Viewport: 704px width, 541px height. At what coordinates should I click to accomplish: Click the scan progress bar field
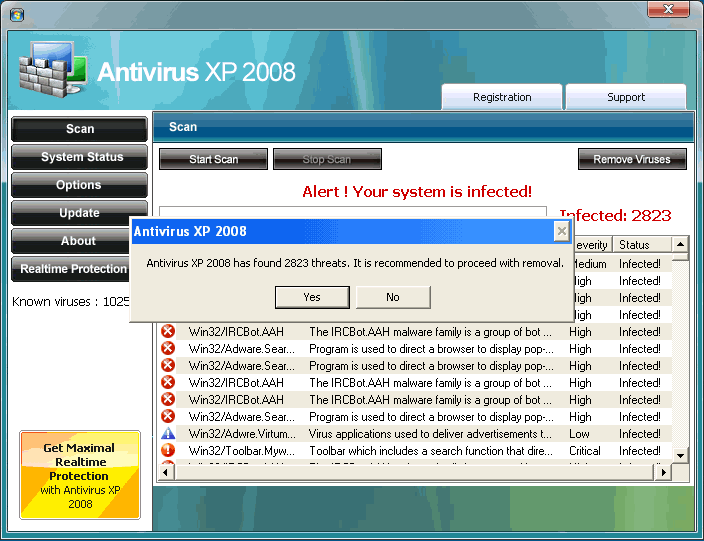pyautogui.click(x=353, y=212)
